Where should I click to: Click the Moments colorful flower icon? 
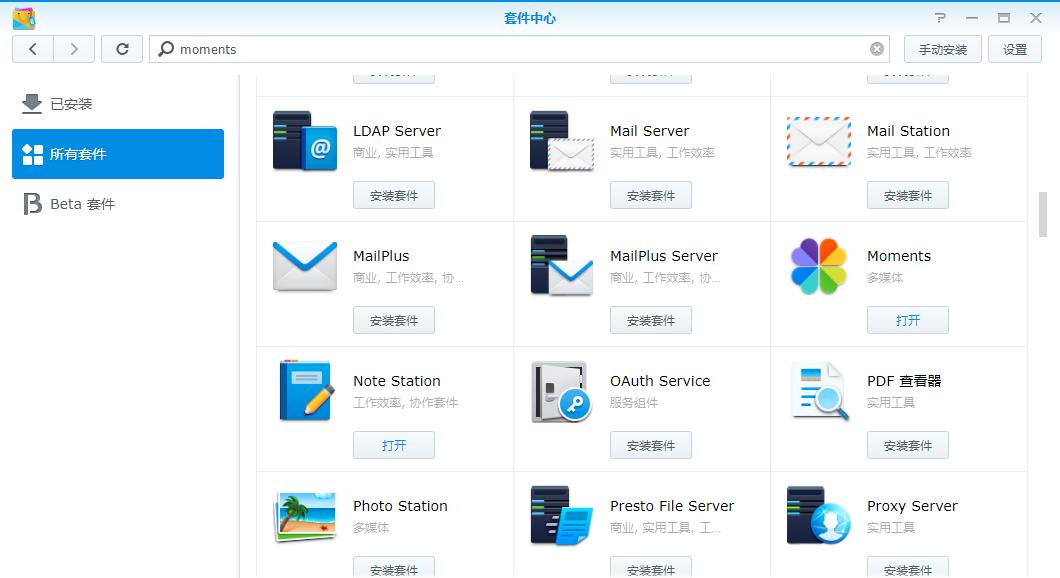(x=819, y=266)
